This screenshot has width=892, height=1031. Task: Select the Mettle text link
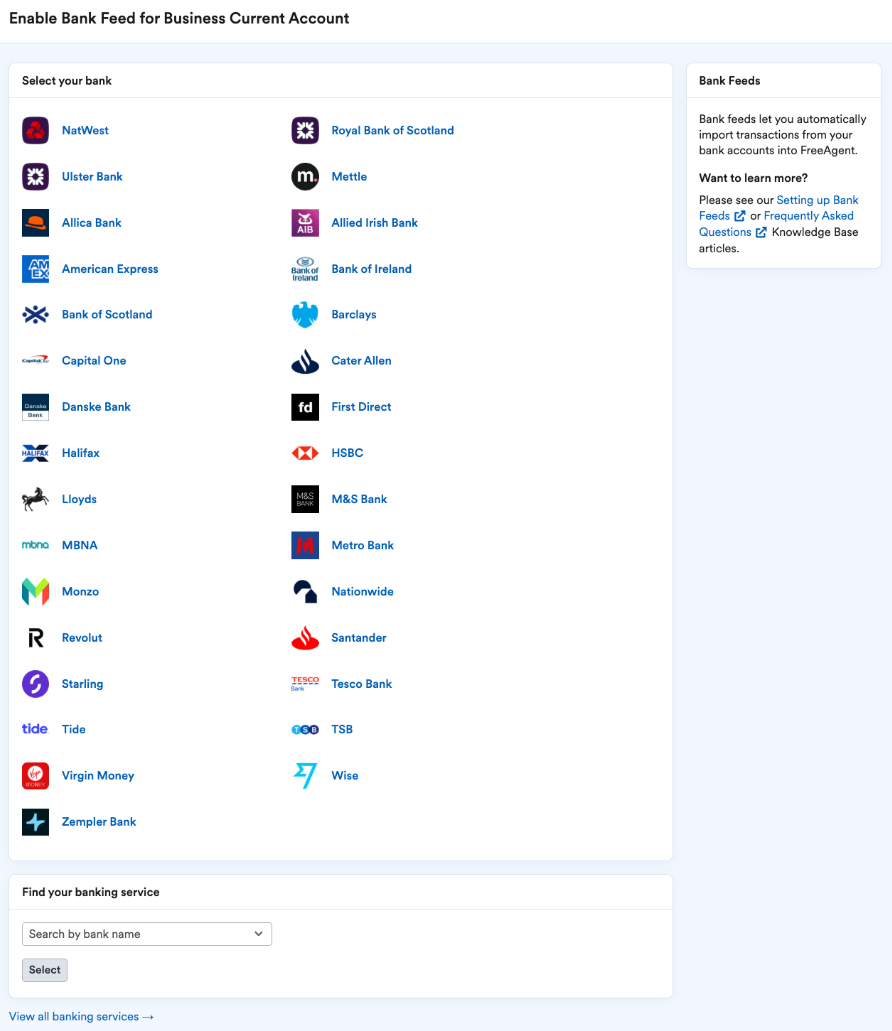pos(349,176)
